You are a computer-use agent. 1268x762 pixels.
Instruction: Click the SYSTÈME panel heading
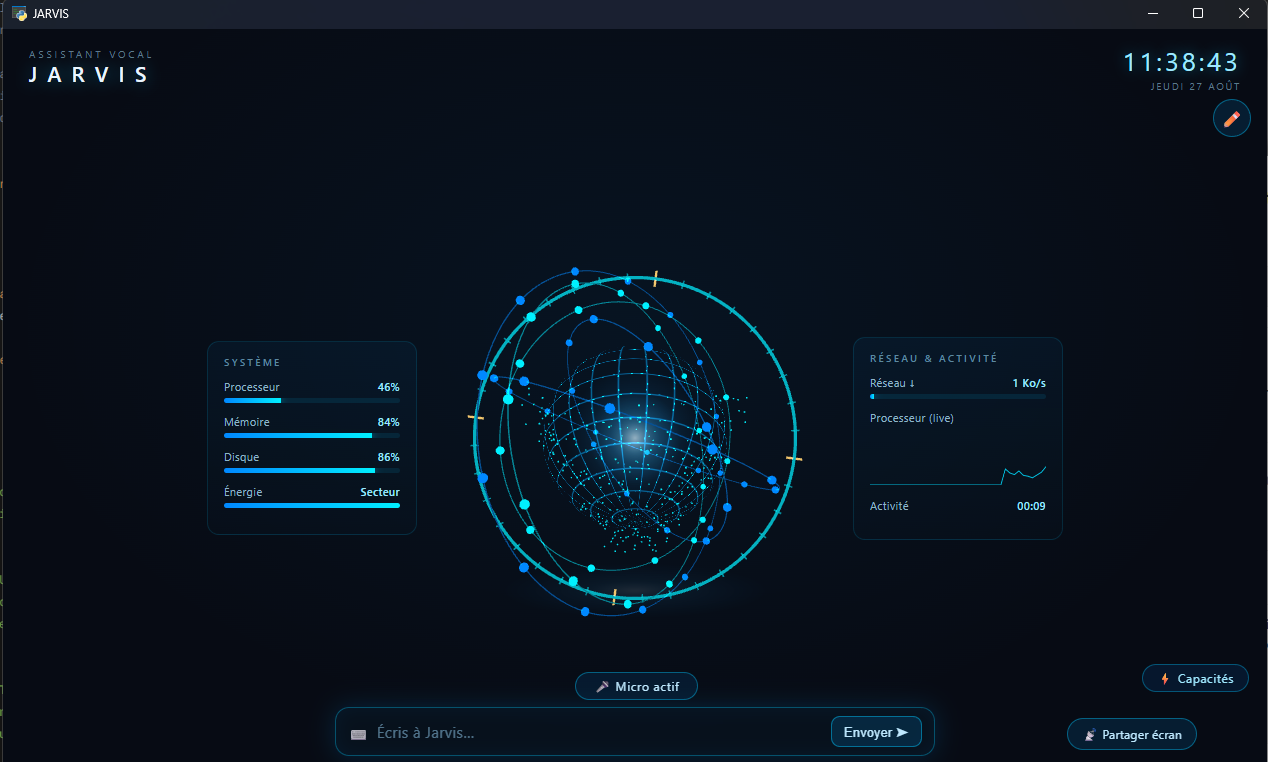coord(252,363)
